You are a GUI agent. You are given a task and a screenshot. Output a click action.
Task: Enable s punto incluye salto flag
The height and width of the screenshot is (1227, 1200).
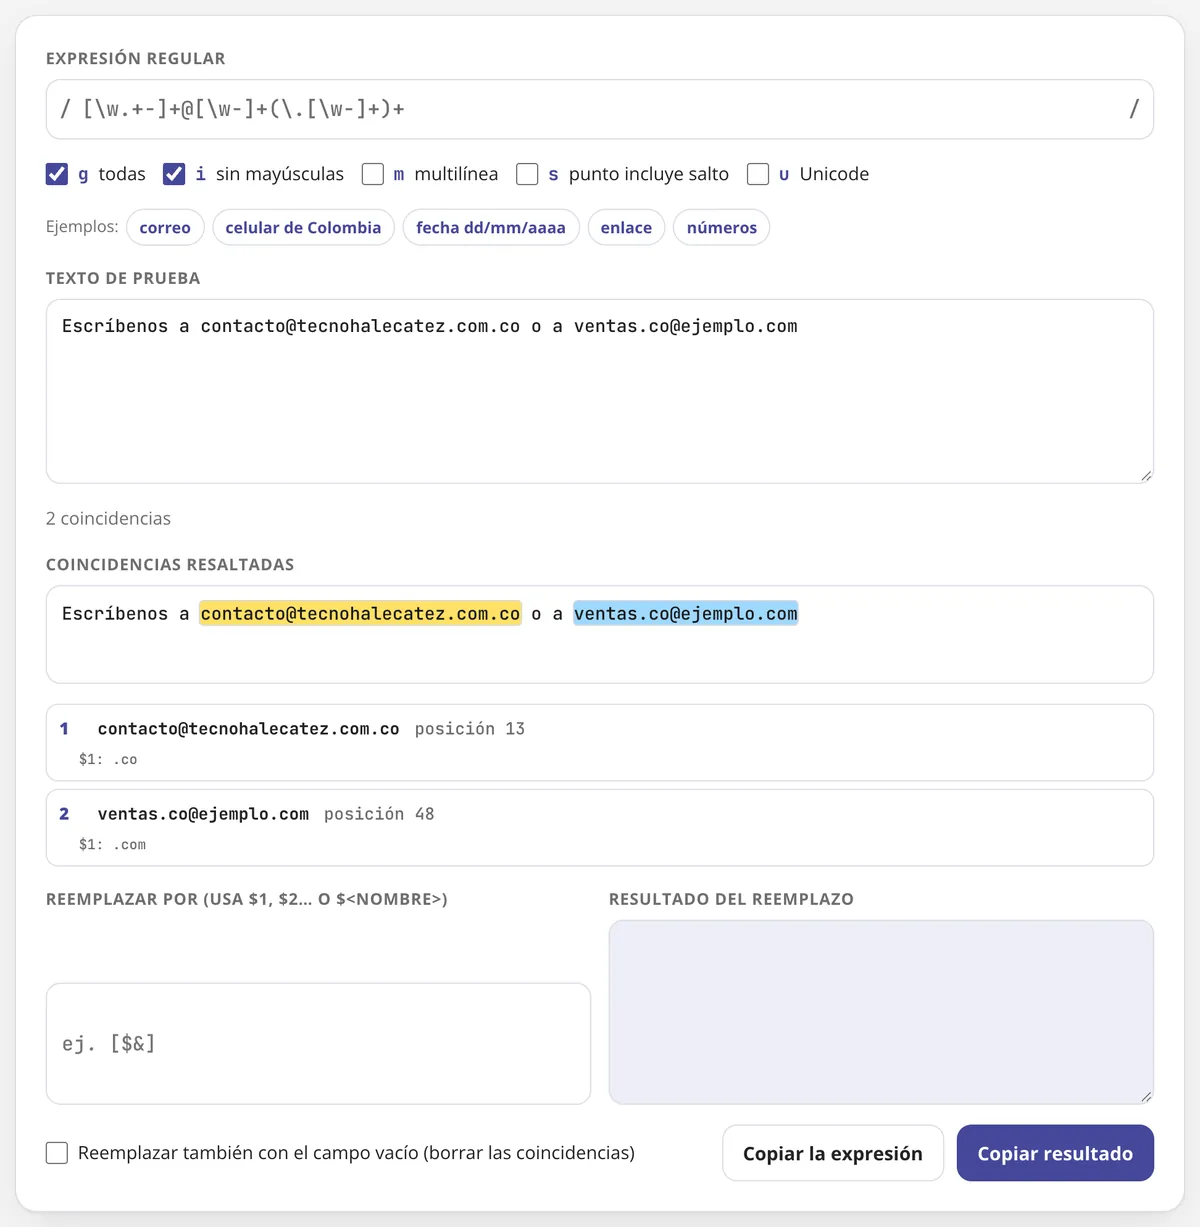[x=527, y=174]
